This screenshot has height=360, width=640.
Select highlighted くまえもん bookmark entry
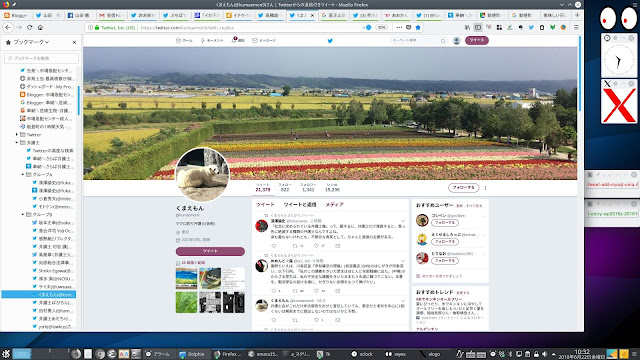(39, 294)
